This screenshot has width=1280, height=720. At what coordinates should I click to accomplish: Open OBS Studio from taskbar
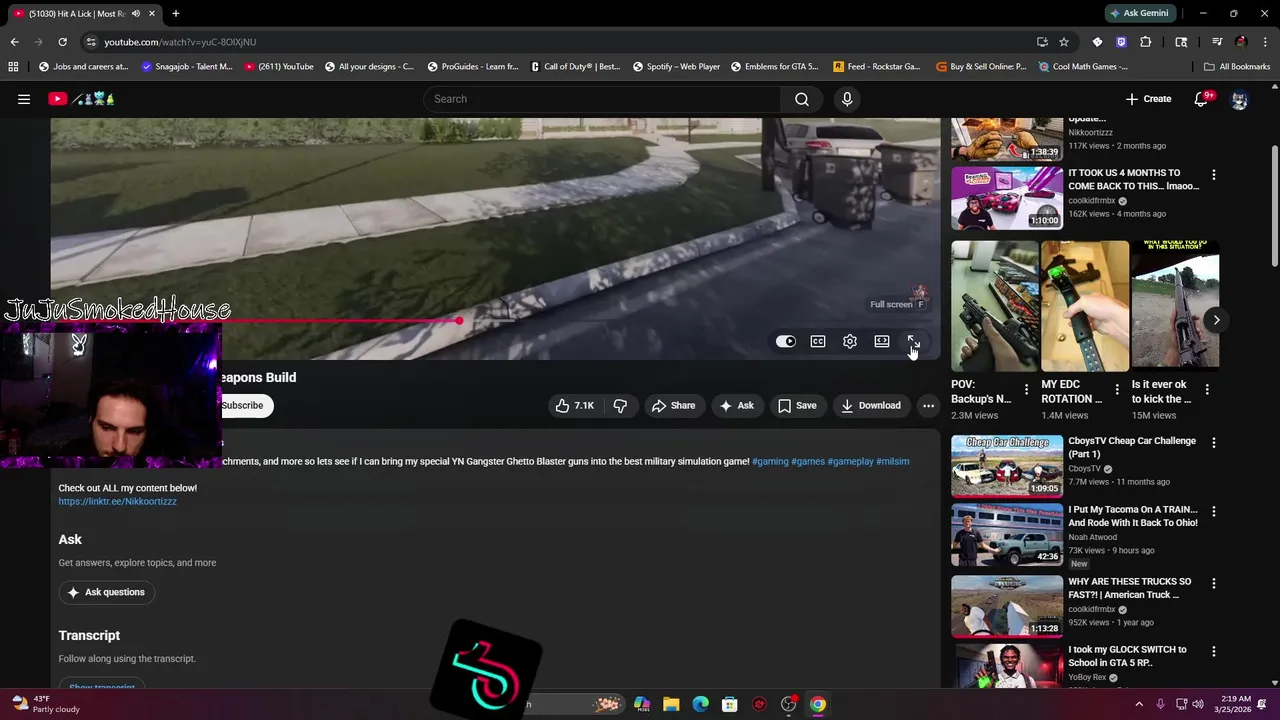click(x=788, y=704)
